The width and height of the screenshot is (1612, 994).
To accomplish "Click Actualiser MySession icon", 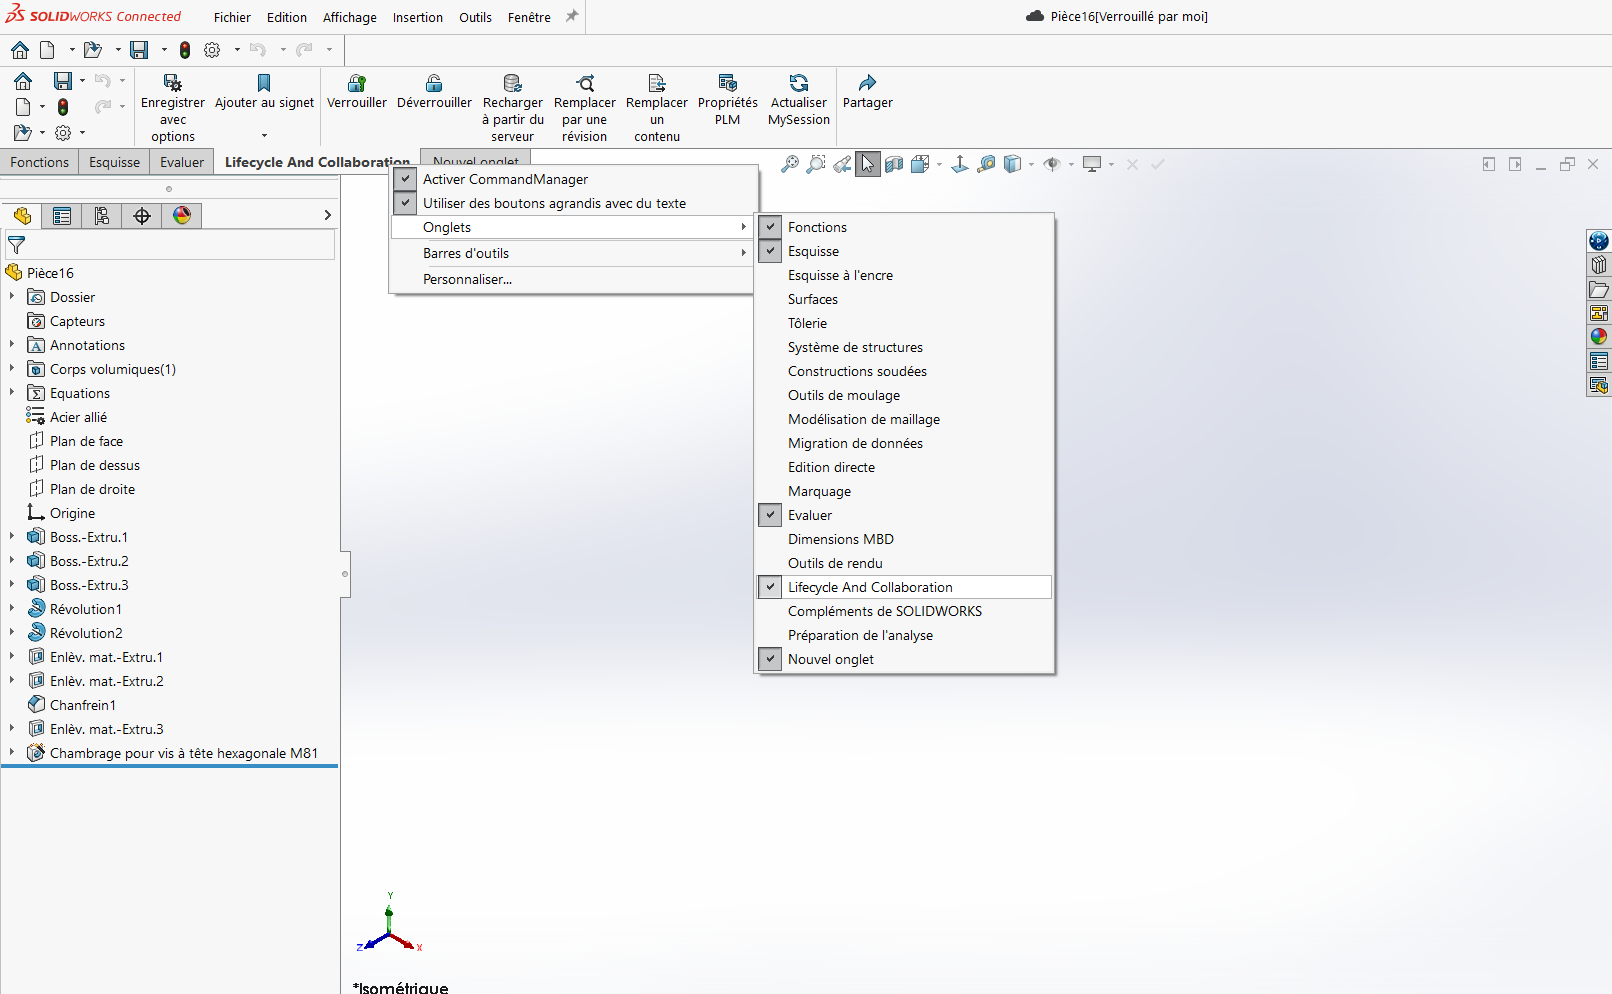I will click(798, 83).
